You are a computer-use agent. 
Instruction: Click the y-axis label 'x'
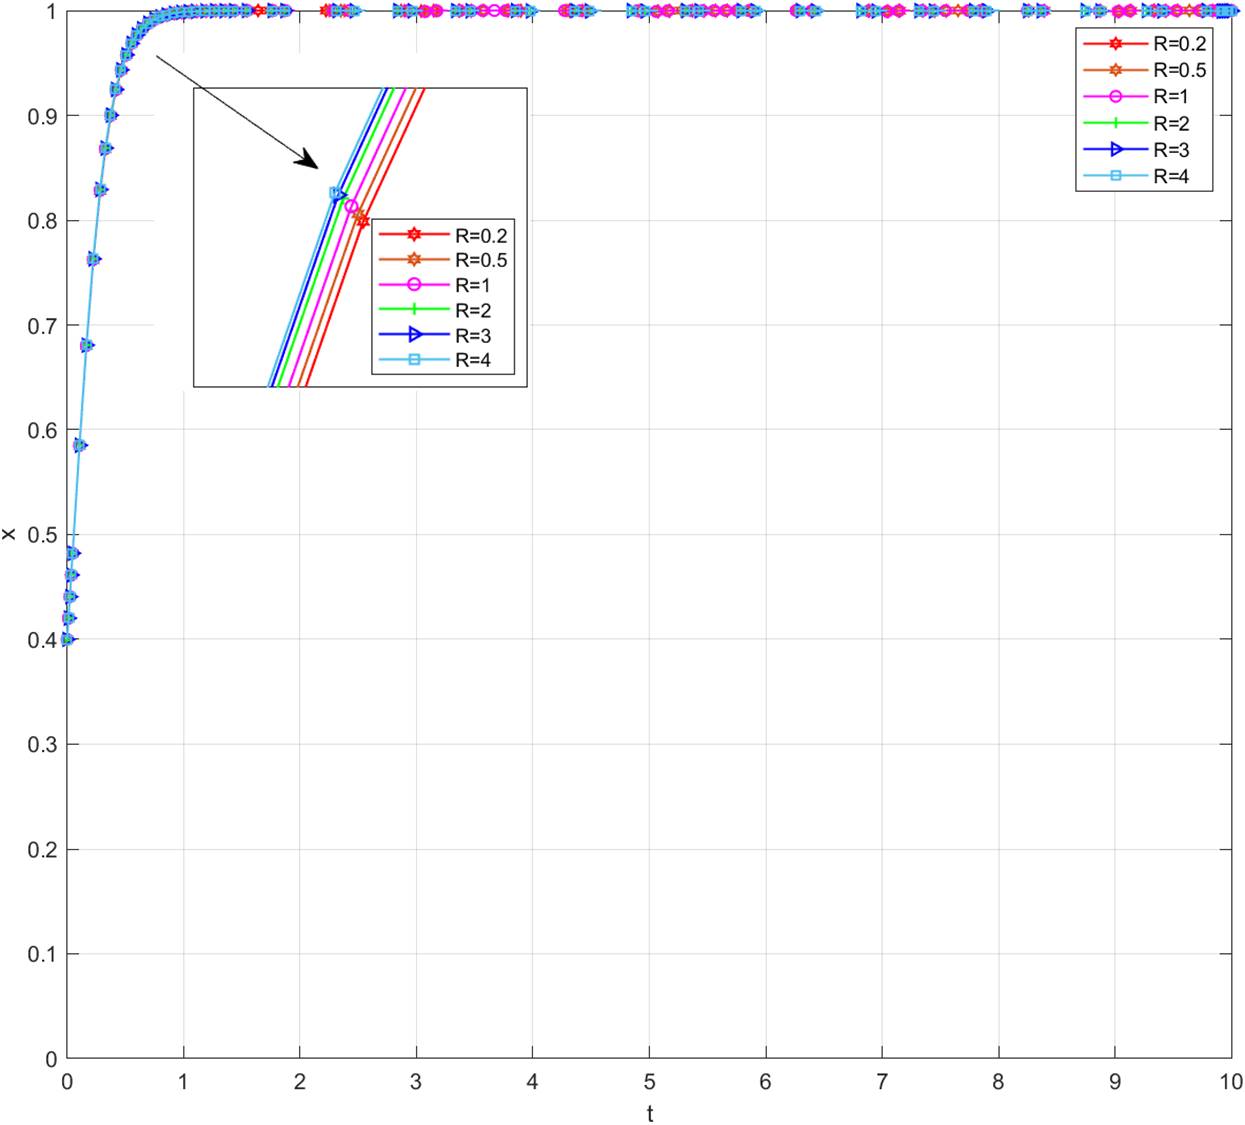10,535
